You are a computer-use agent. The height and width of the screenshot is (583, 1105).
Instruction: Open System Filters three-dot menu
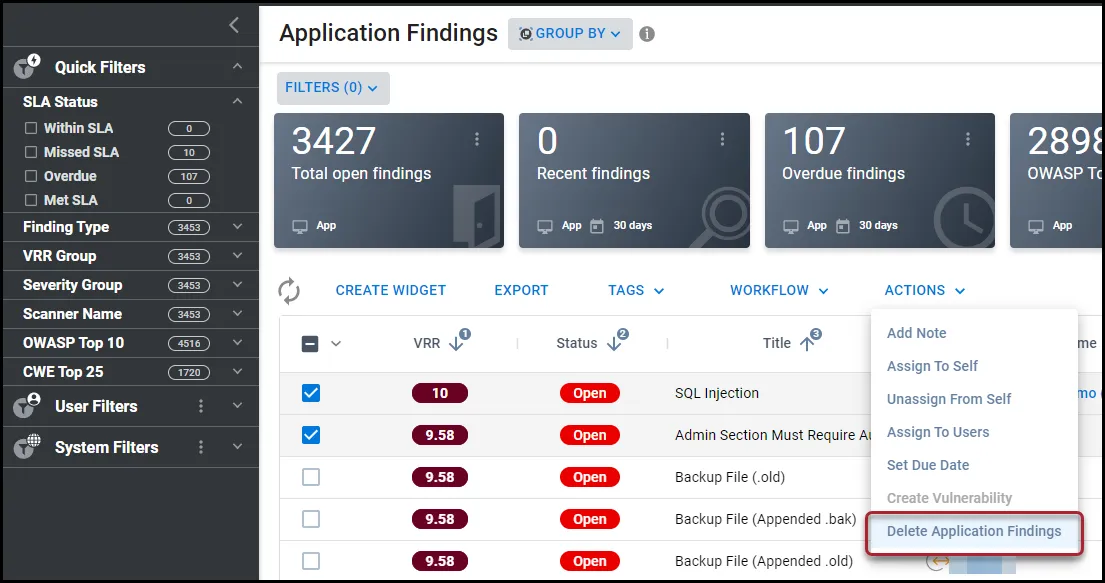pyautogui.click(x=201, y=447)
